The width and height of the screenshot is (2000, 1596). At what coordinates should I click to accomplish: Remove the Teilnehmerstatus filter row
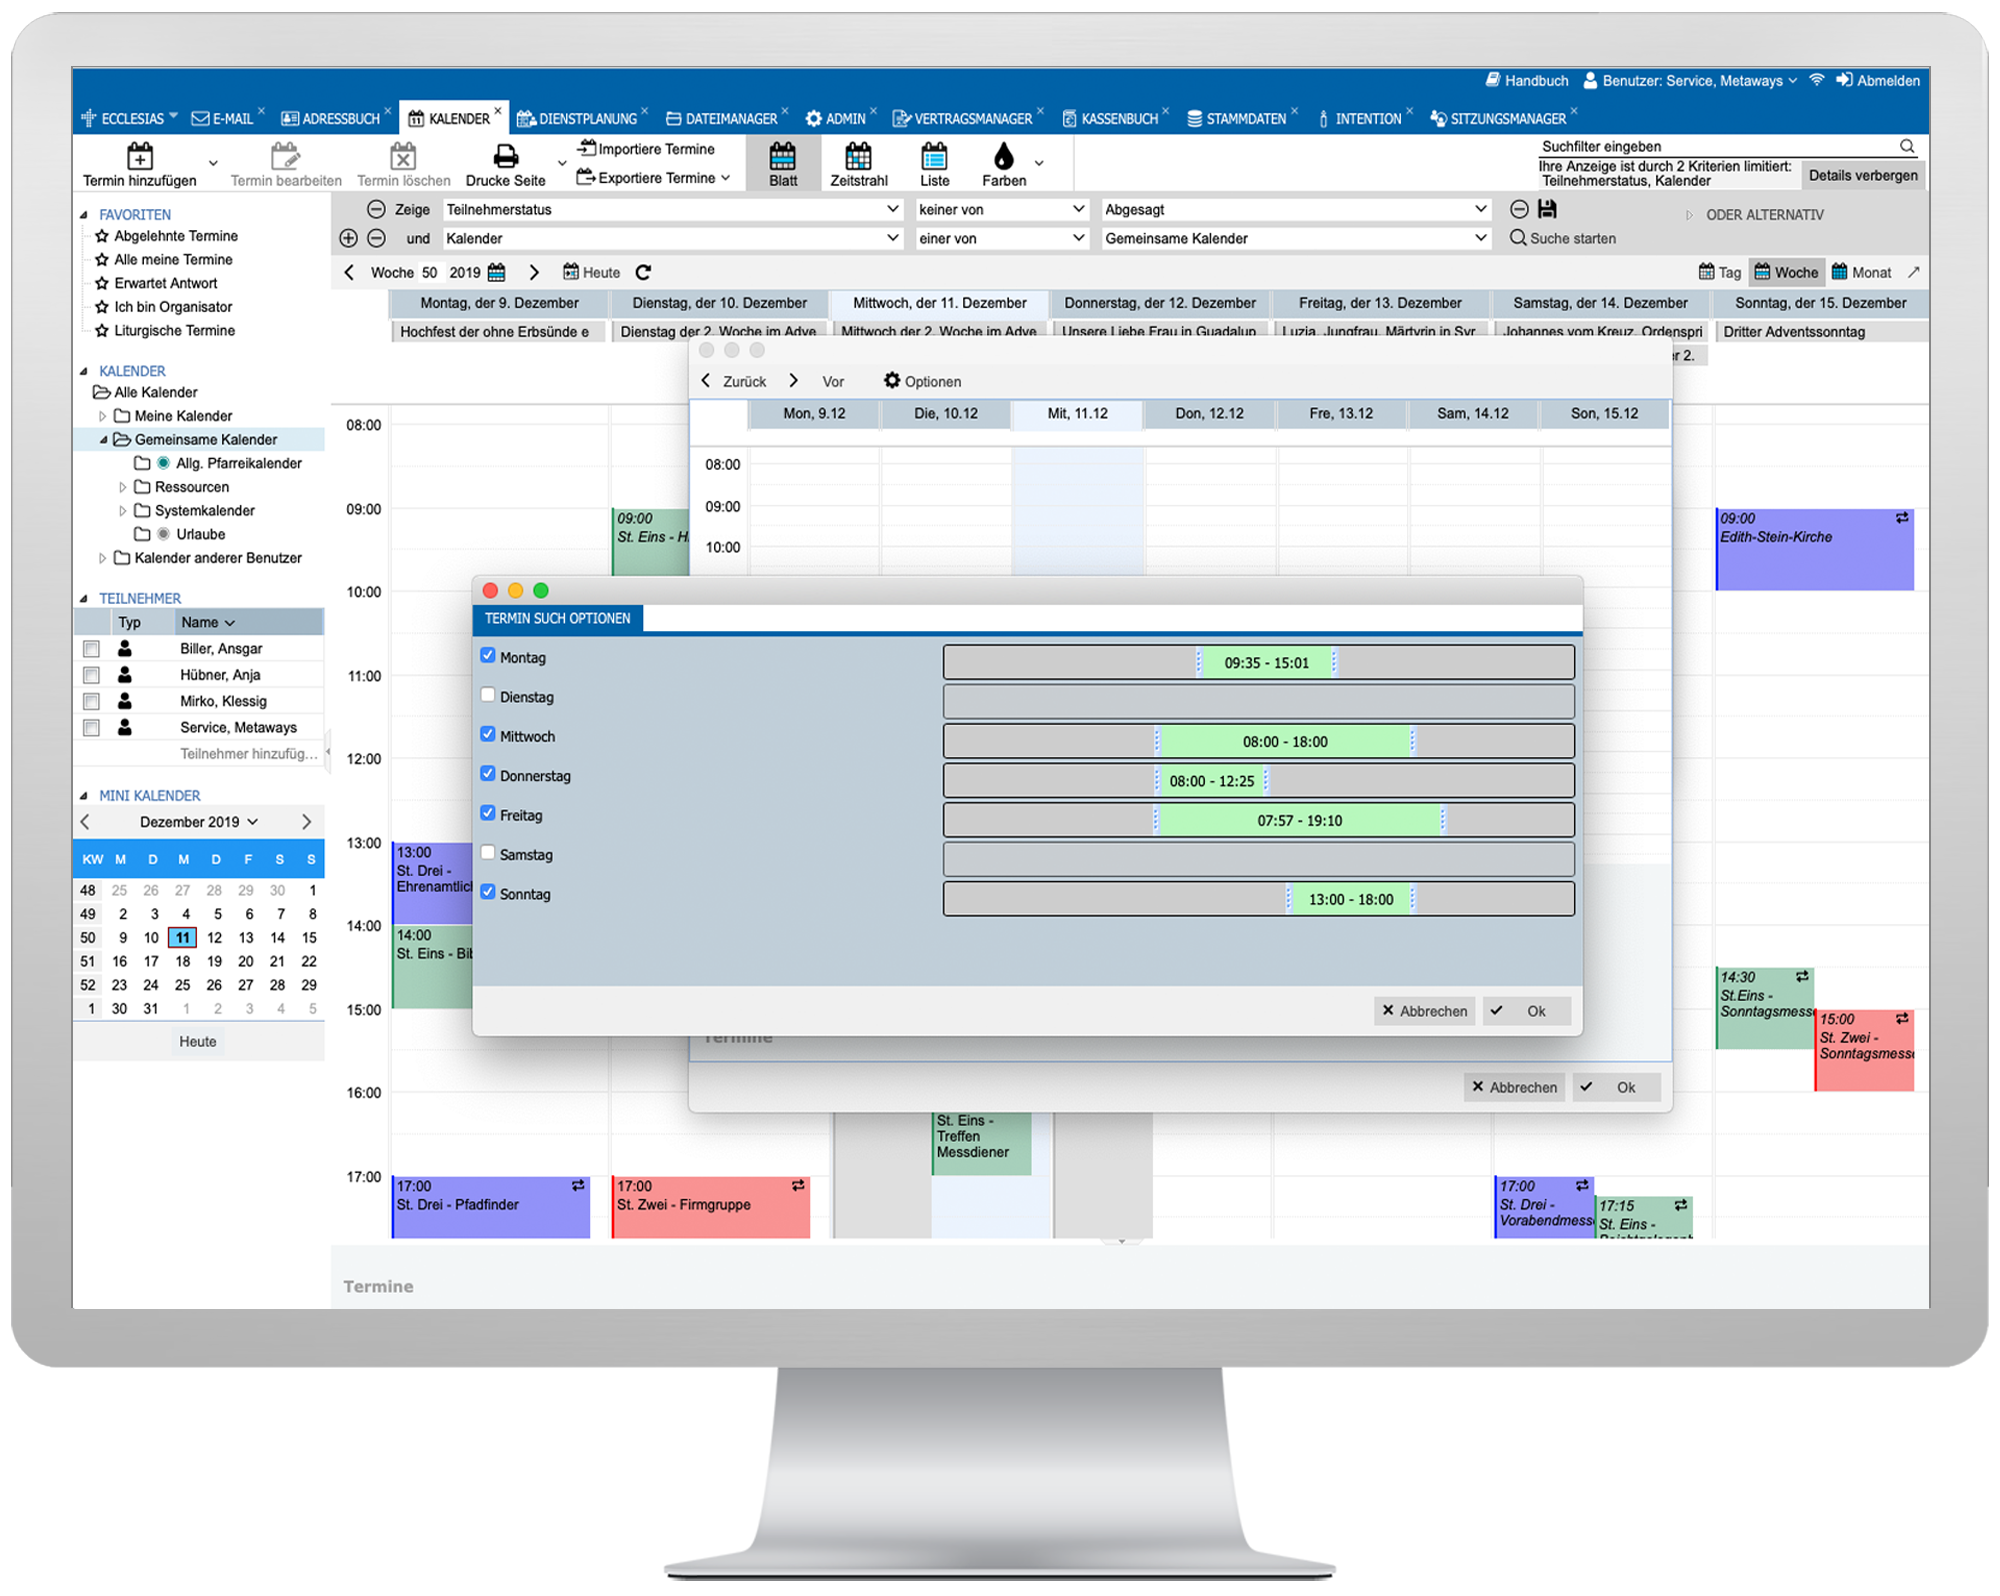376,209
